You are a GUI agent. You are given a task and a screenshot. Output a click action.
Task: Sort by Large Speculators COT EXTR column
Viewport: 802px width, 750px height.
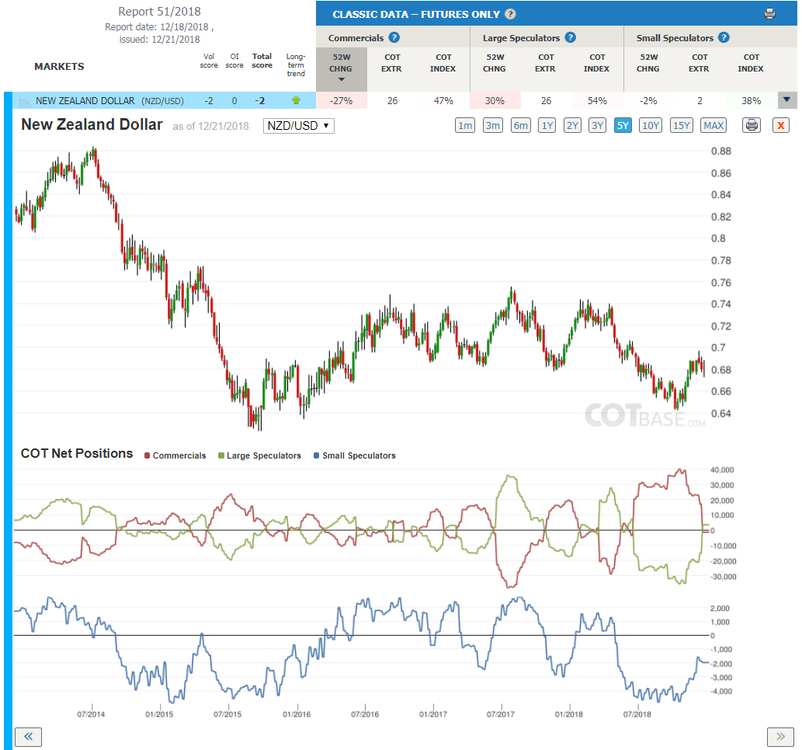[x=545, y=63]
